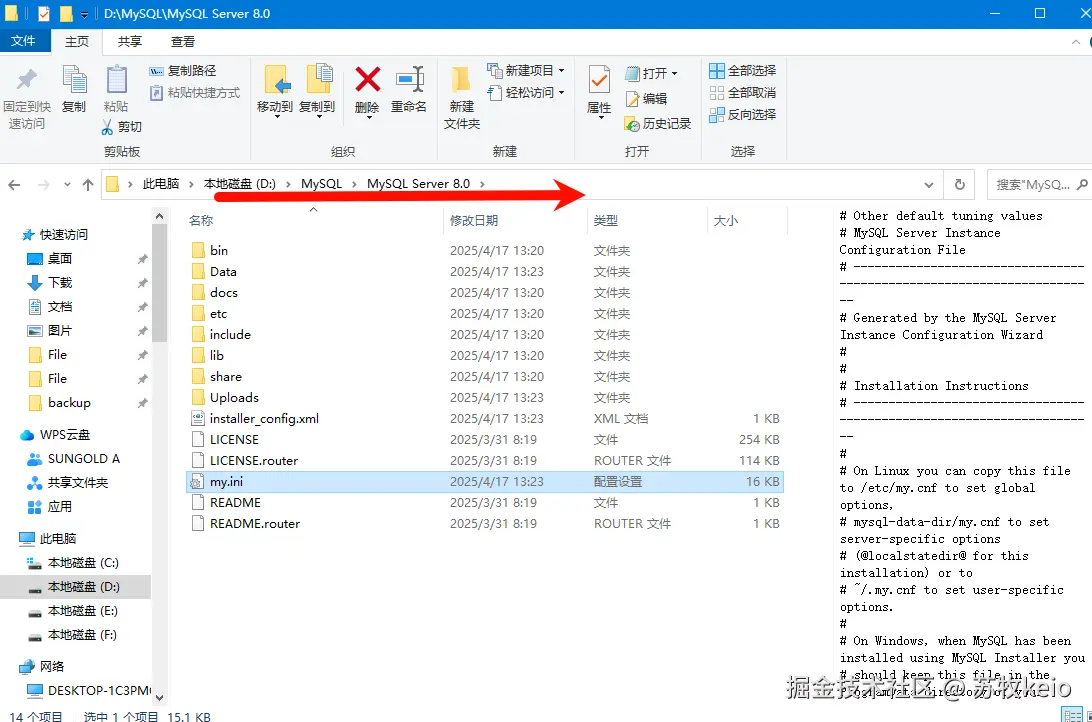
Task: Click the Cut scissors button
Action: 122,127
